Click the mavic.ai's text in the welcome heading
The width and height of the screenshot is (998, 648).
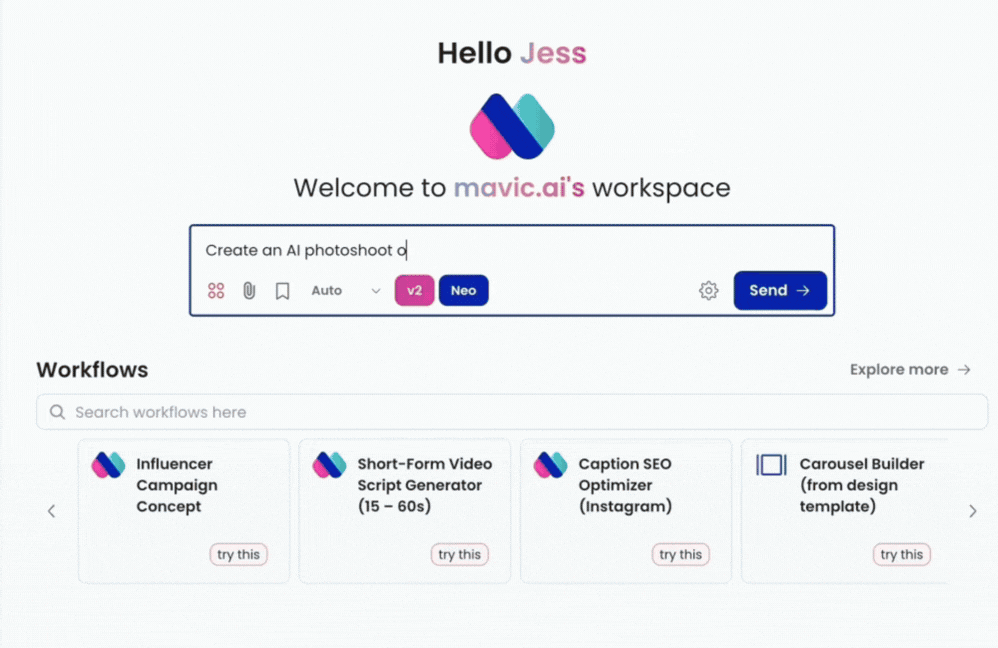click(519, 188)
